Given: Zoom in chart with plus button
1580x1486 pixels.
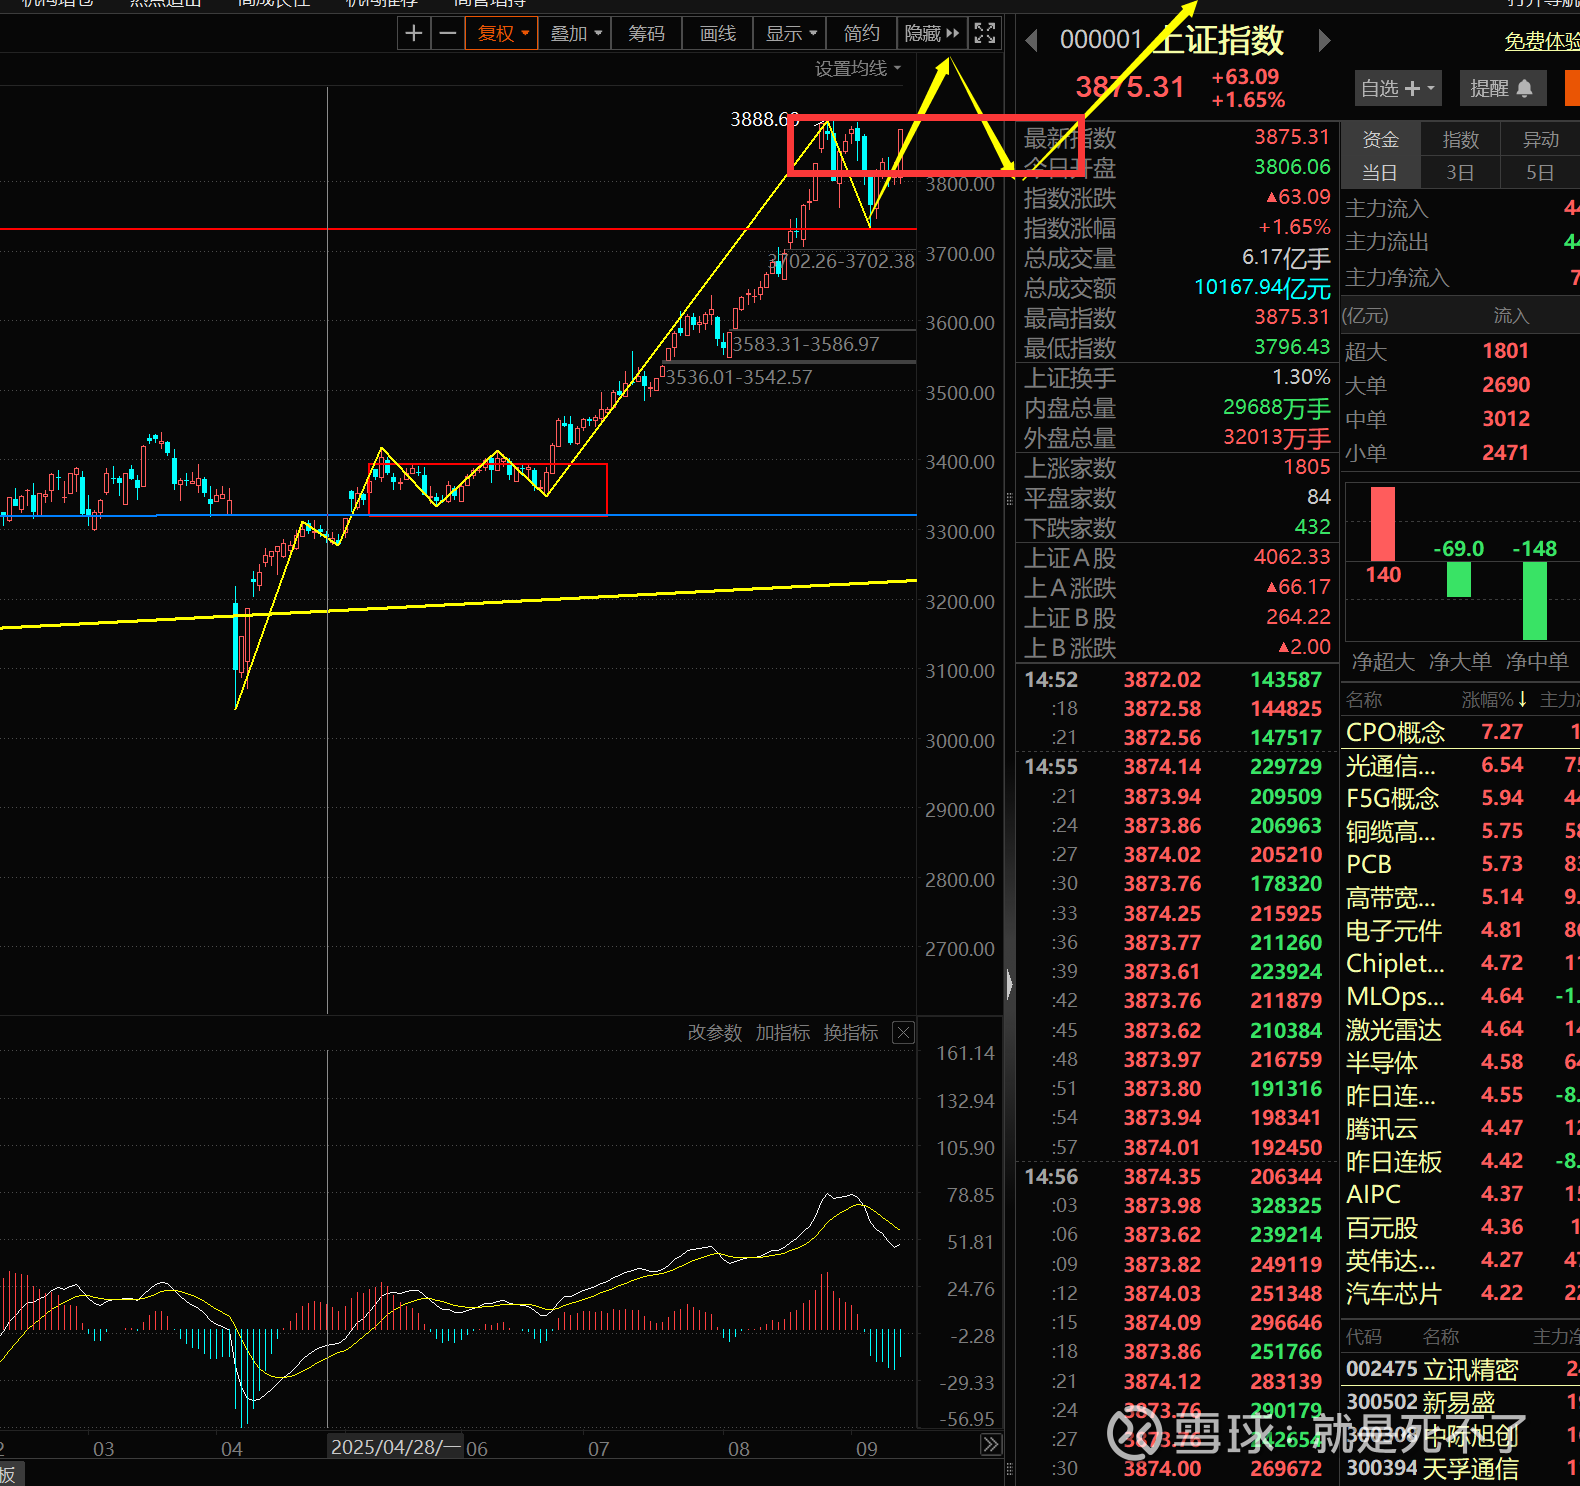Looking at the screenshot, I should (413, 33).
